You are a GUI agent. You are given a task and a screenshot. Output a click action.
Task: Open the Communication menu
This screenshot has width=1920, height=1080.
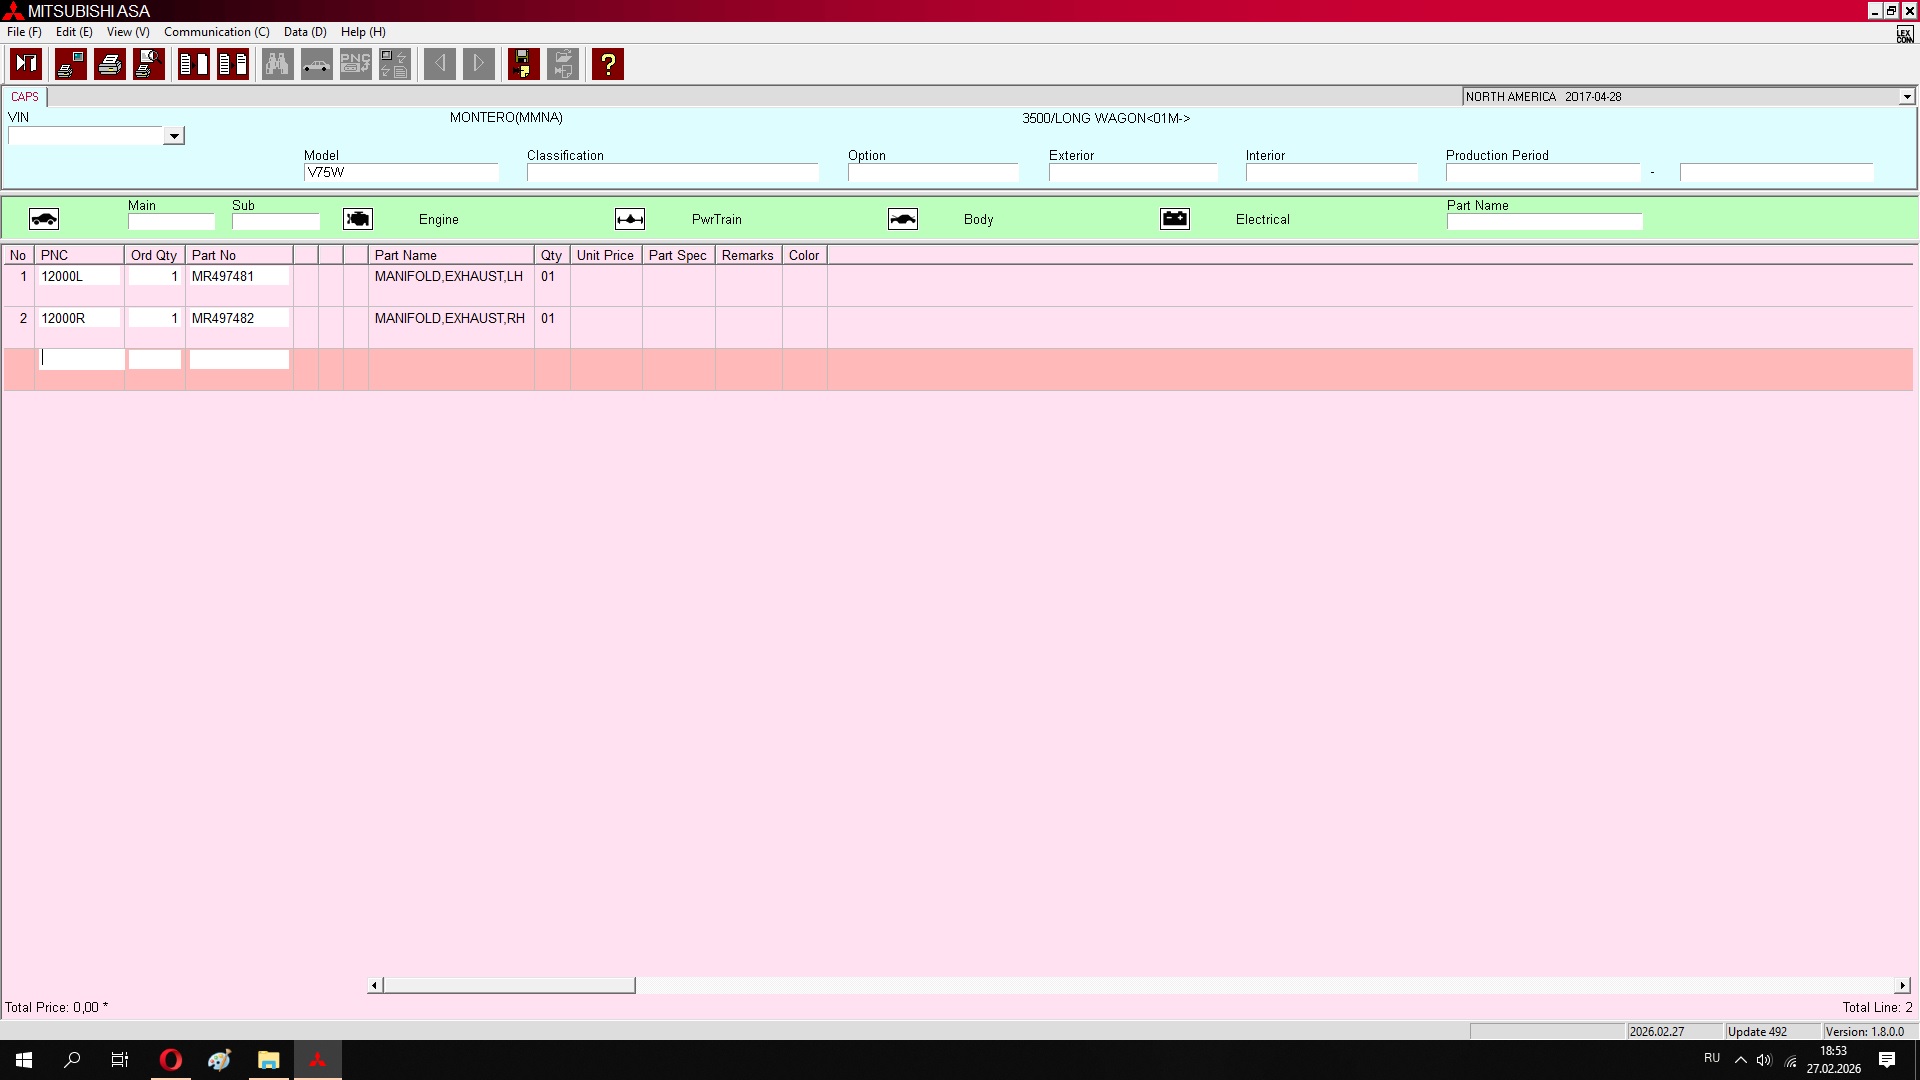tap(216, 32)
